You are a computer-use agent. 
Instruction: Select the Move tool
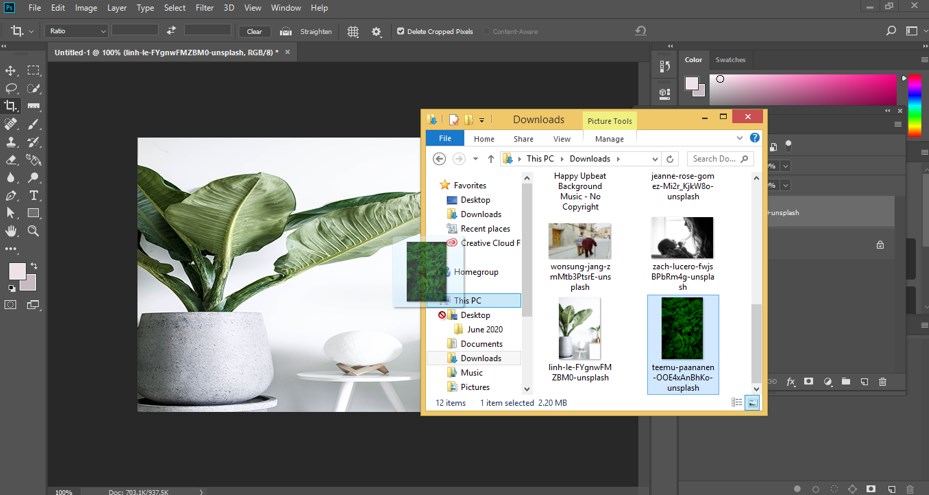[x=11, y=71]
